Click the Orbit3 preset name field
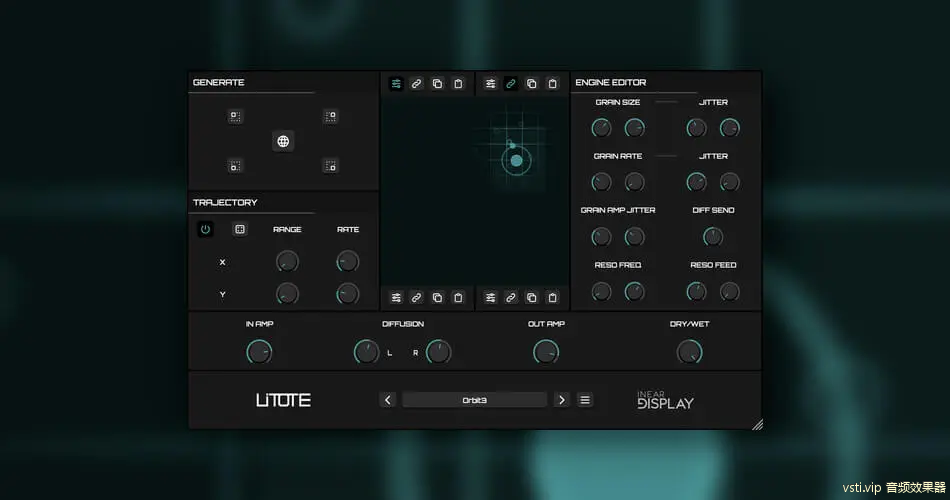 tap(474, 400)
